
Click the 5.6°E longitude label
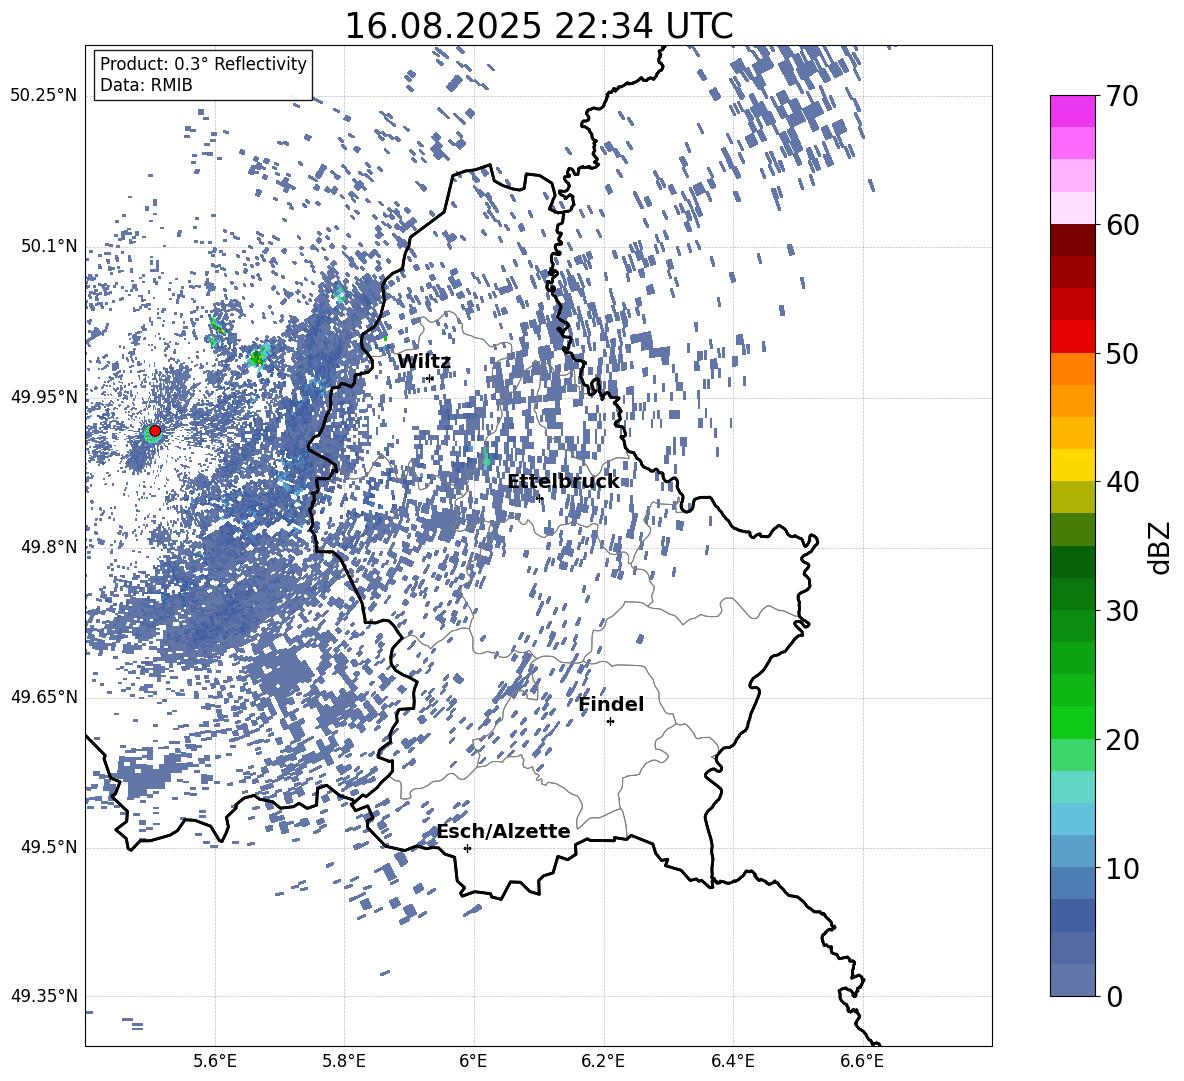pyautogui.click(x=215, y=1061)
